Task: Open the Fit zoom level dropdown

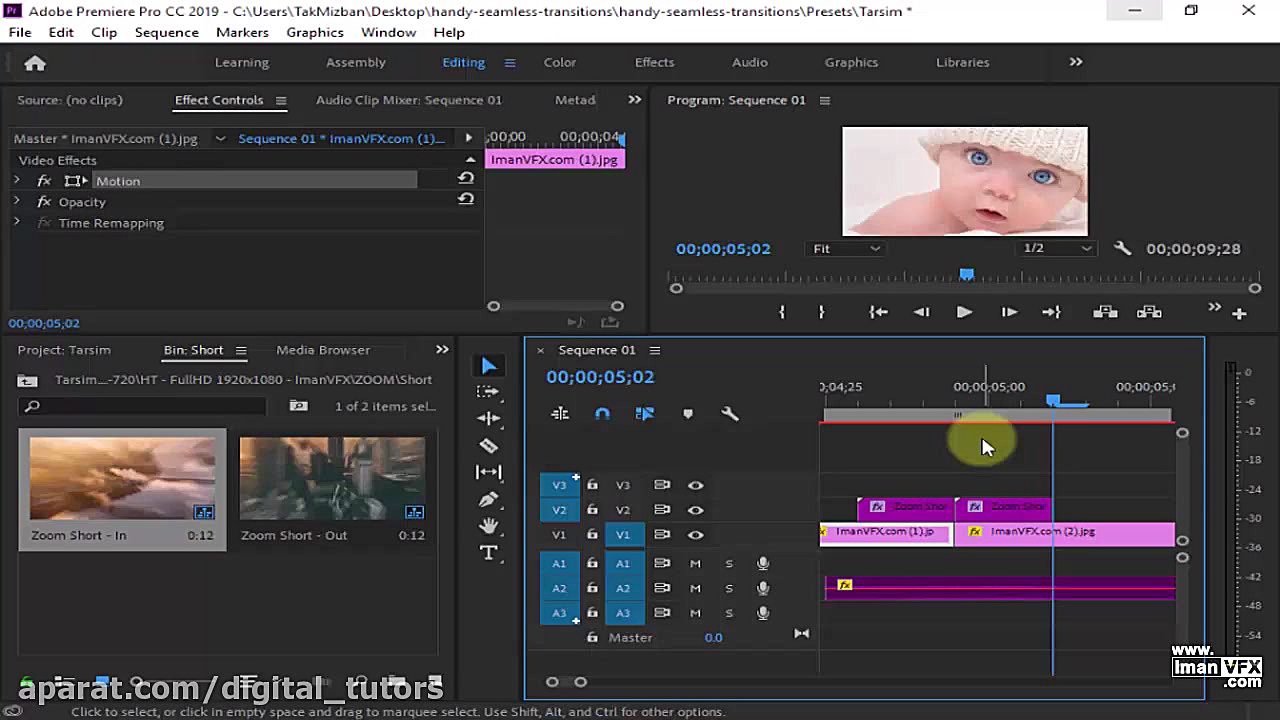Action: tap(846, 249)
